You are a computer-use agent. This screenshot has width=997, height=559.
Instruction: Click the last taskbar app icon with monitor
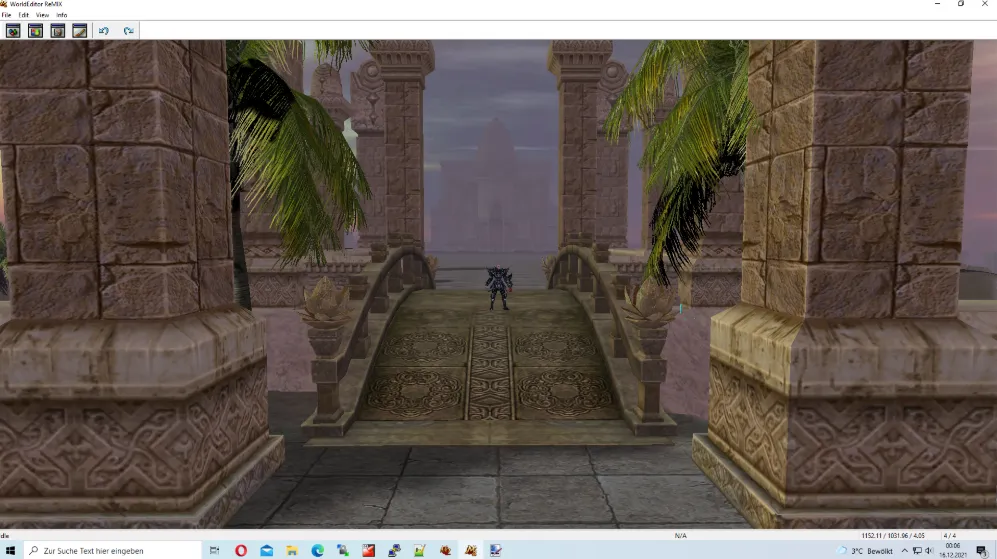click(496, 551)
